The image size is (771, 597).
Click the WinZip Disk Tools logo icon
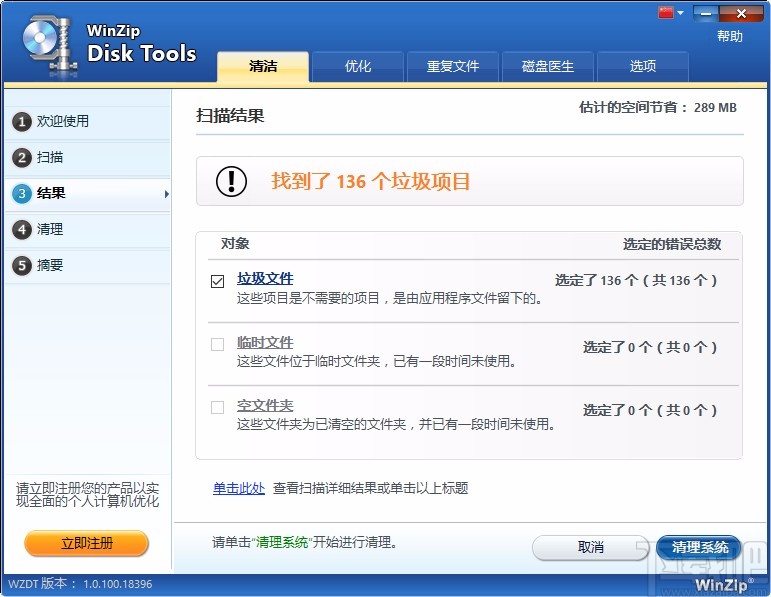49,45
